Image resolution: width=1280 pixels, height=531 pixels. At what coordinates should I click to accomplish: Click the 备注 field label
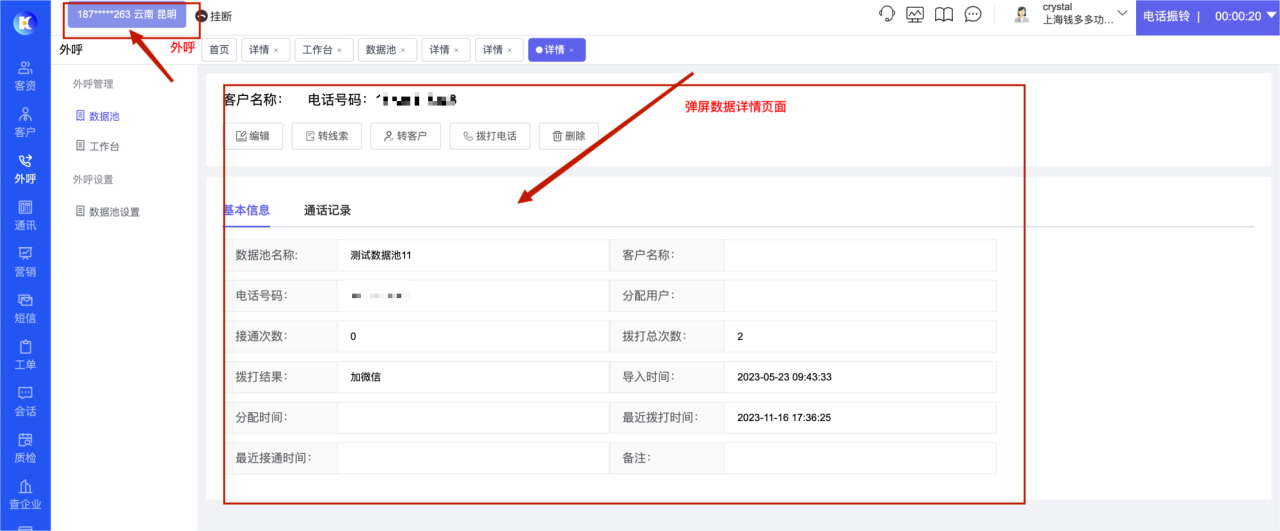[x=637, y=458]
